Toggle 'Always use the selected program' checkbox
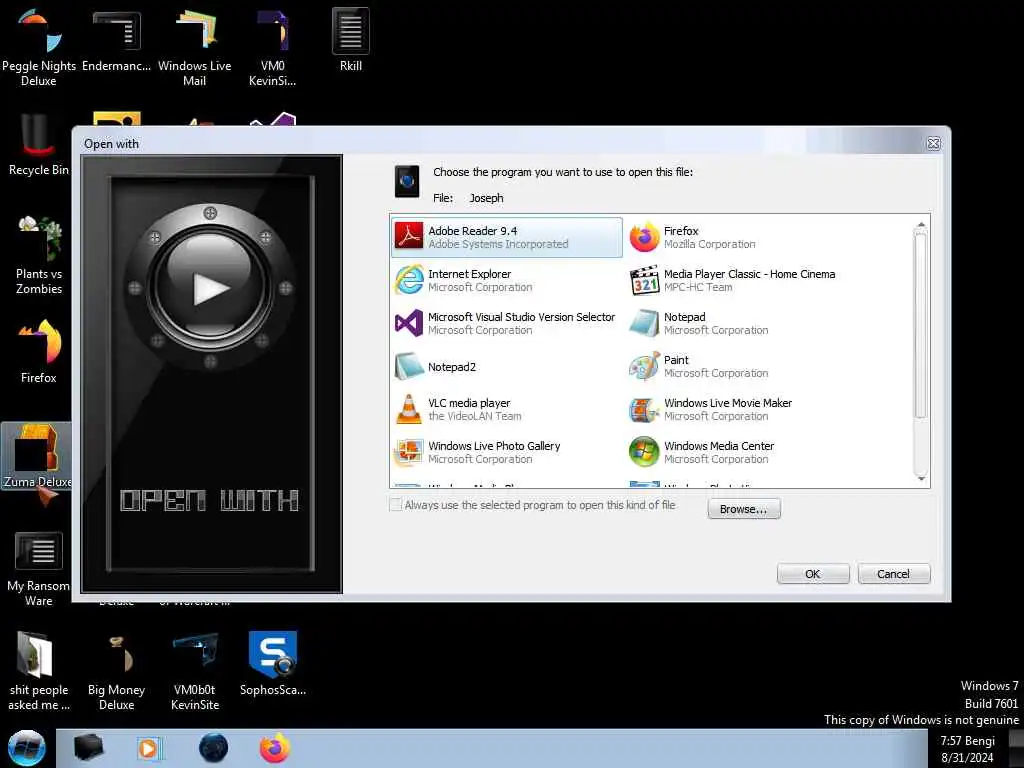1024x768 pixels. 395,505
